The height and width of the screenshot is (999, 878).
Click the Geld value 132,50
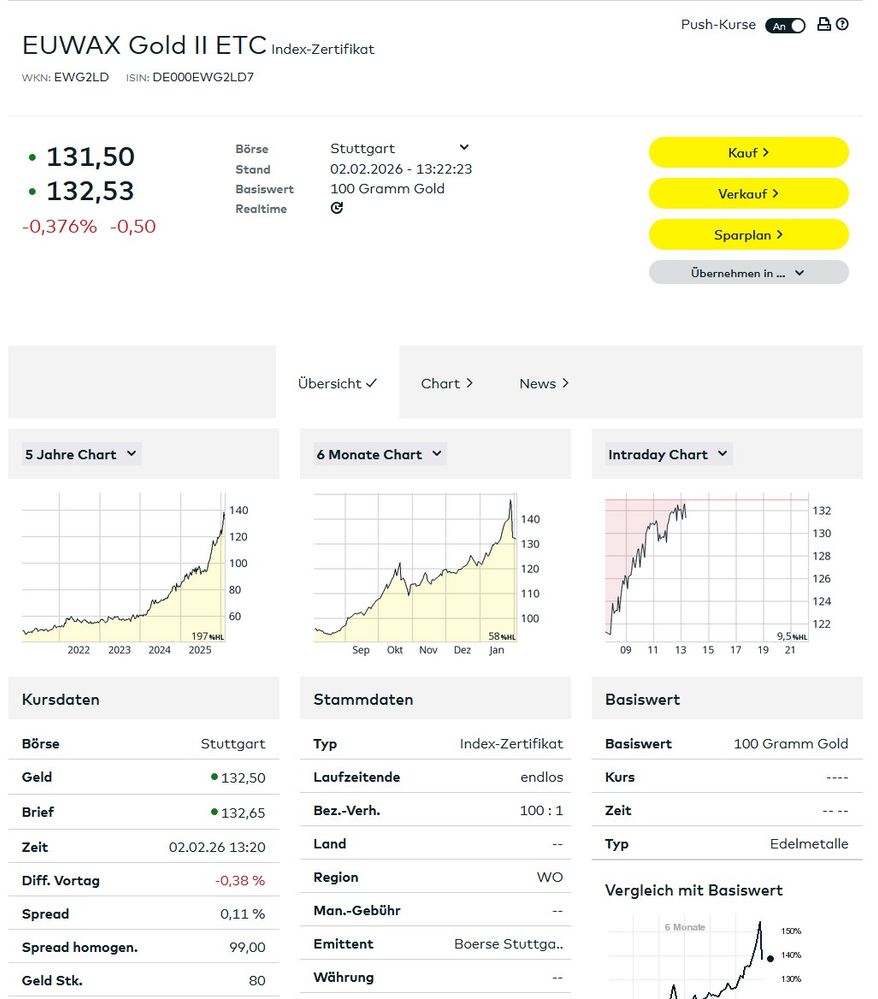pyautogui.click(x=243, y=778)
